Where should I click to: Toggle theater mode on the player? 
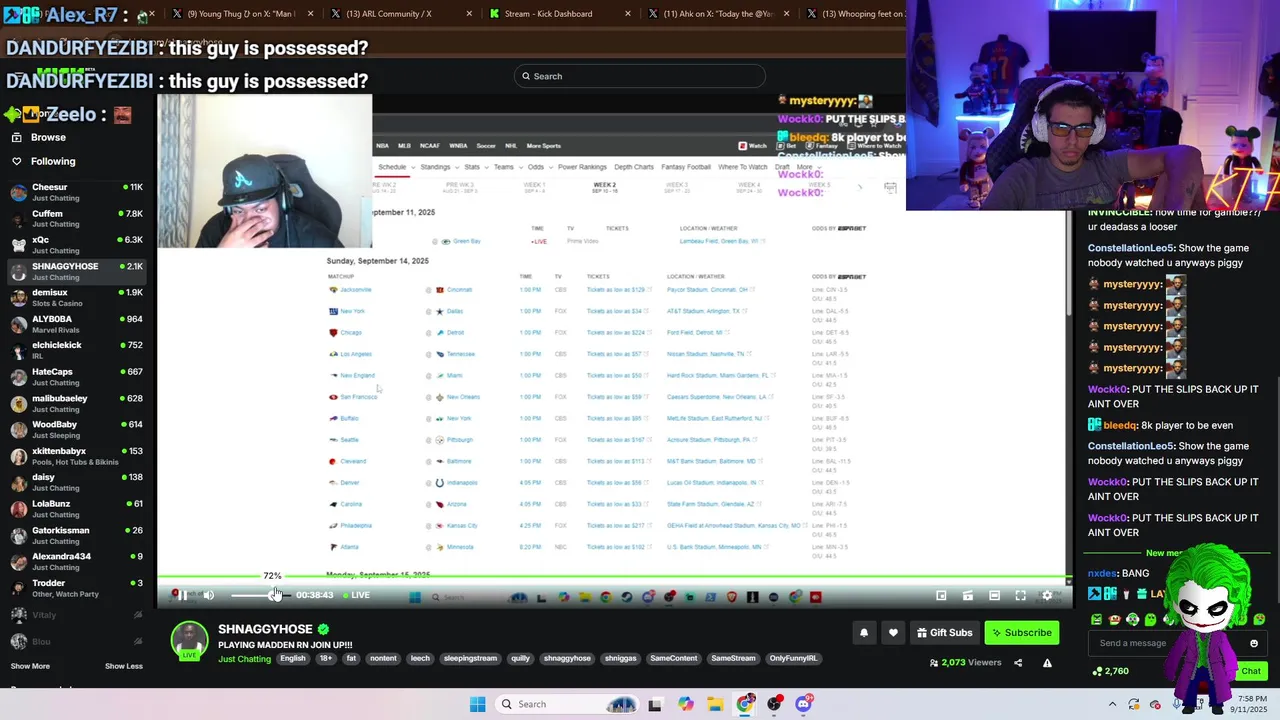coord(994,595)
